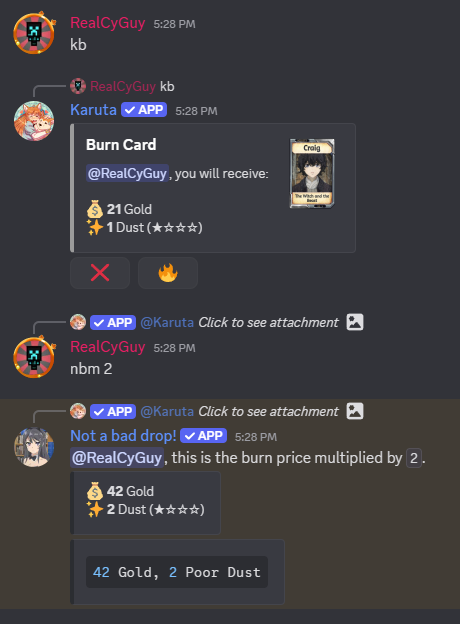The height and width of the screenshot is (624, 460).
Task: Click attachment image icon in Not a bad drop! reply
Action: click(355, 411)
